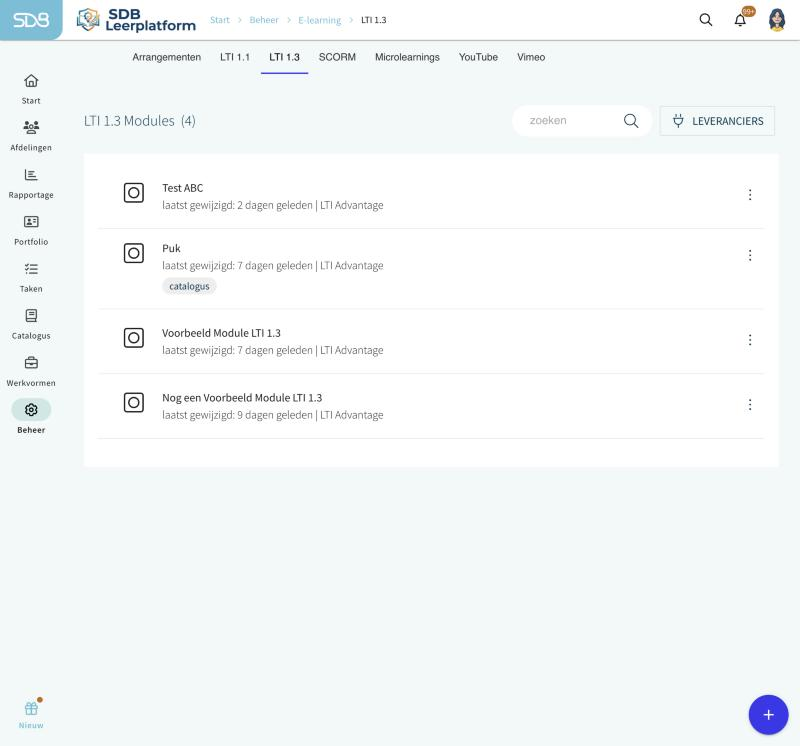Viewport: 800px width, 746px height.
Task: Click 'laatst gewijzigd: 9 dagen geleden' text
Action: pyautogui.click(x=237, y=415)
